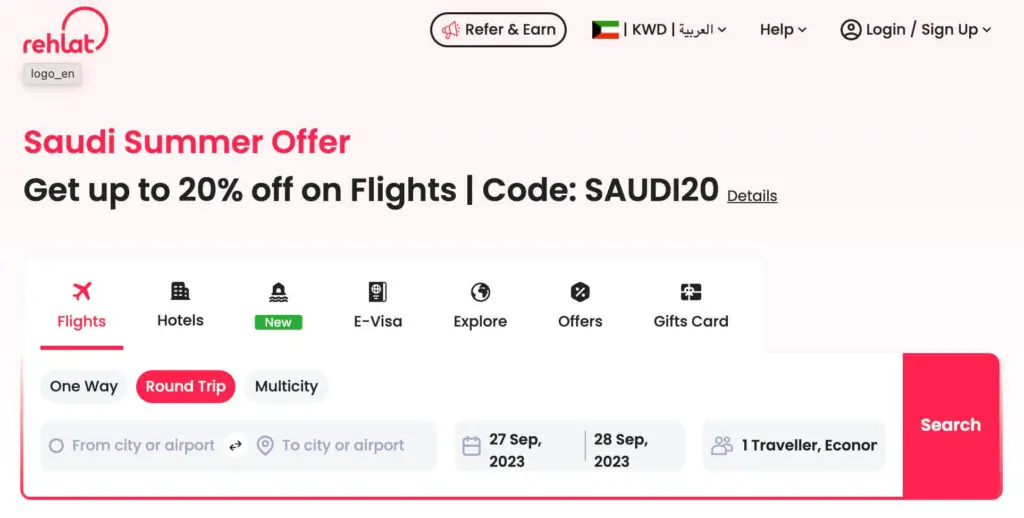Swap origin and destination cities
The image size is (1024, 518).
coord(236,446)
